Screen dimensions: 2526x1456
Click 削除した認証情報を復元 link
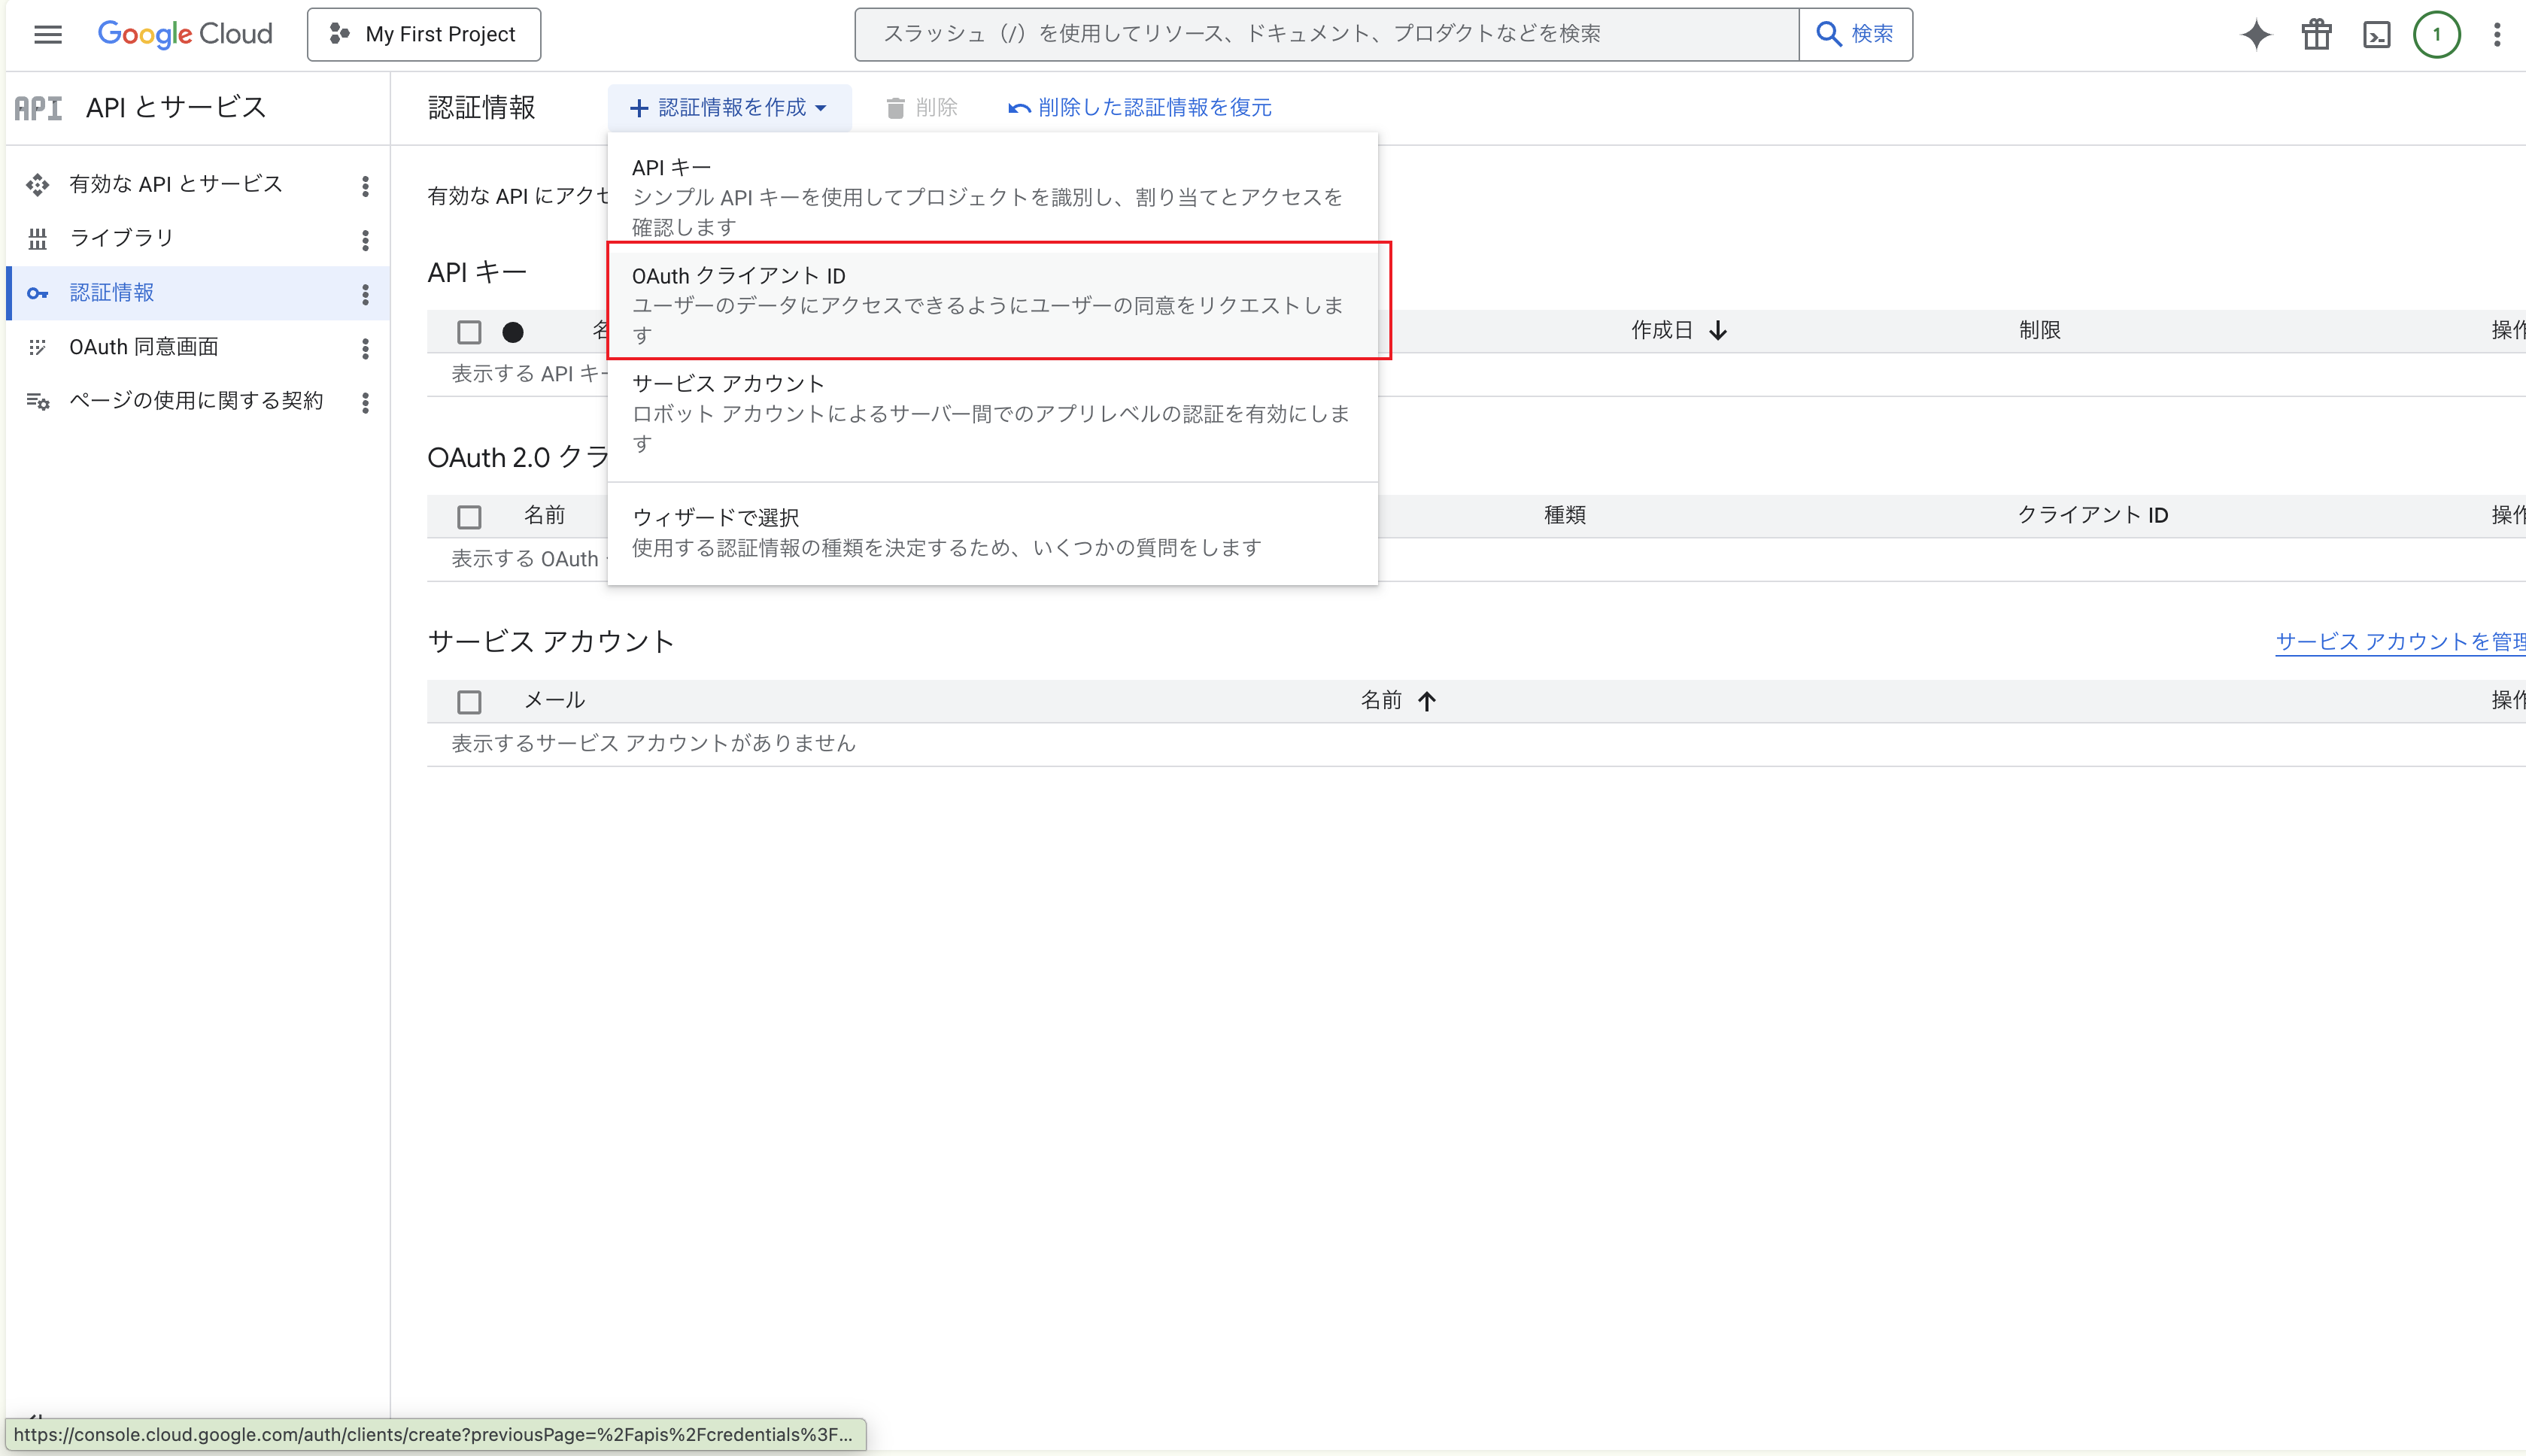point(1139,107)
